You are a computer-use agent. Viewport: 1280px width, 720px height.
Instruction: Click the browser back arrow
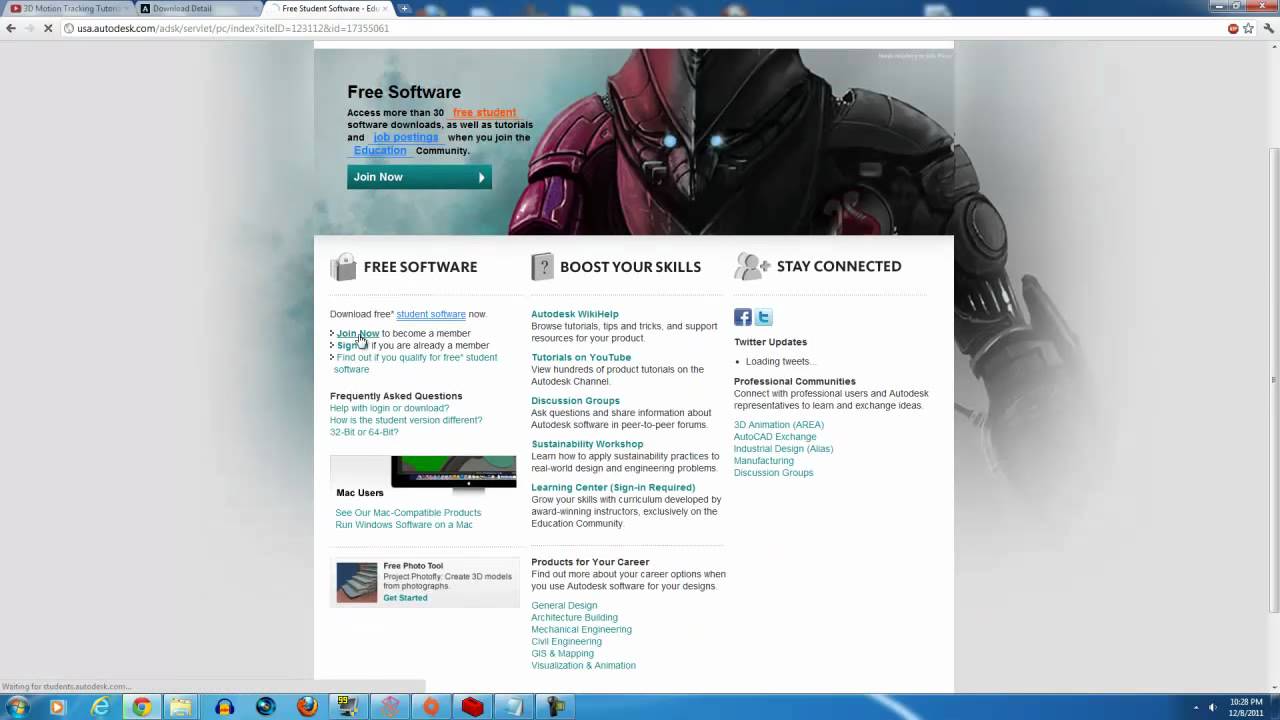tap(11, 28)
